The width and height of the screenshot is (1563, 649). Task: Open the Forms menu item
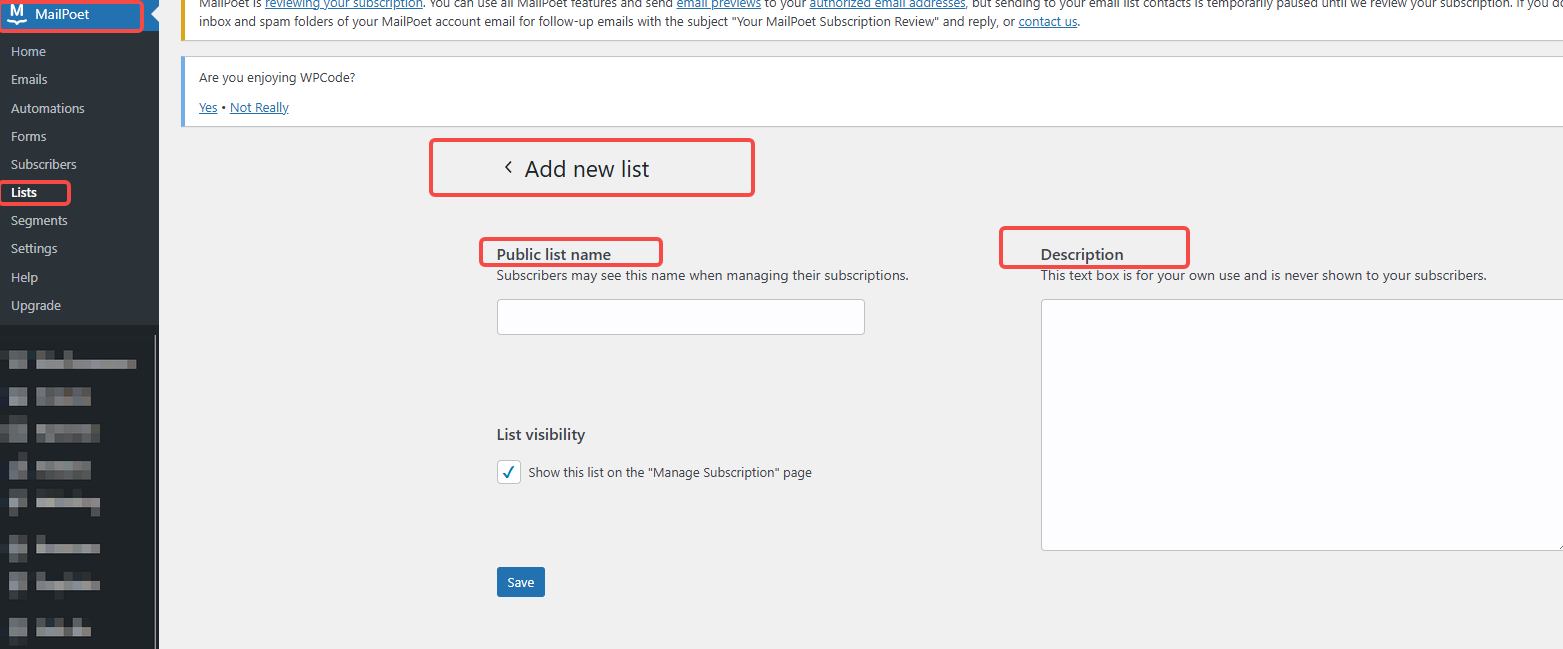point(28,136)
